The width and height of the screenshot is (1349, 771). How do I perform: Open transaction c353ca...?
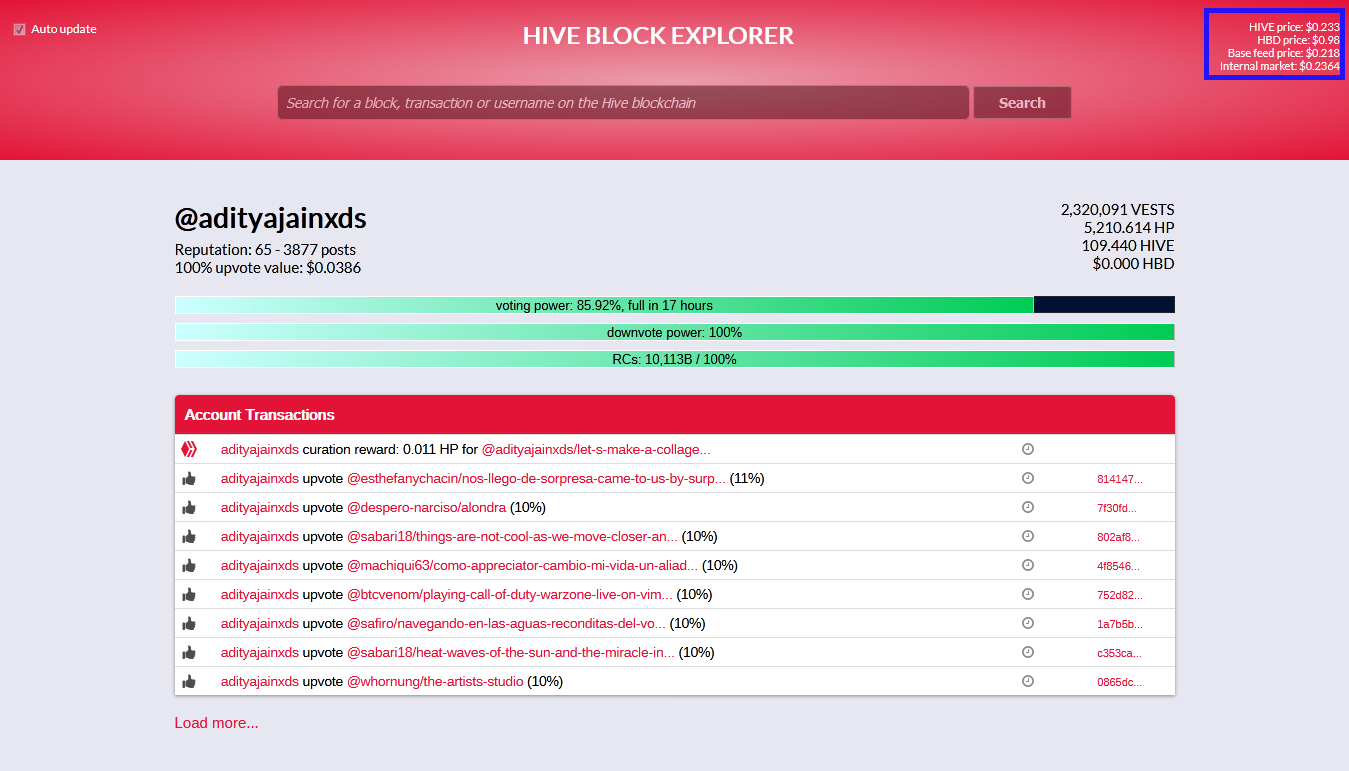tap(1119, 654)
